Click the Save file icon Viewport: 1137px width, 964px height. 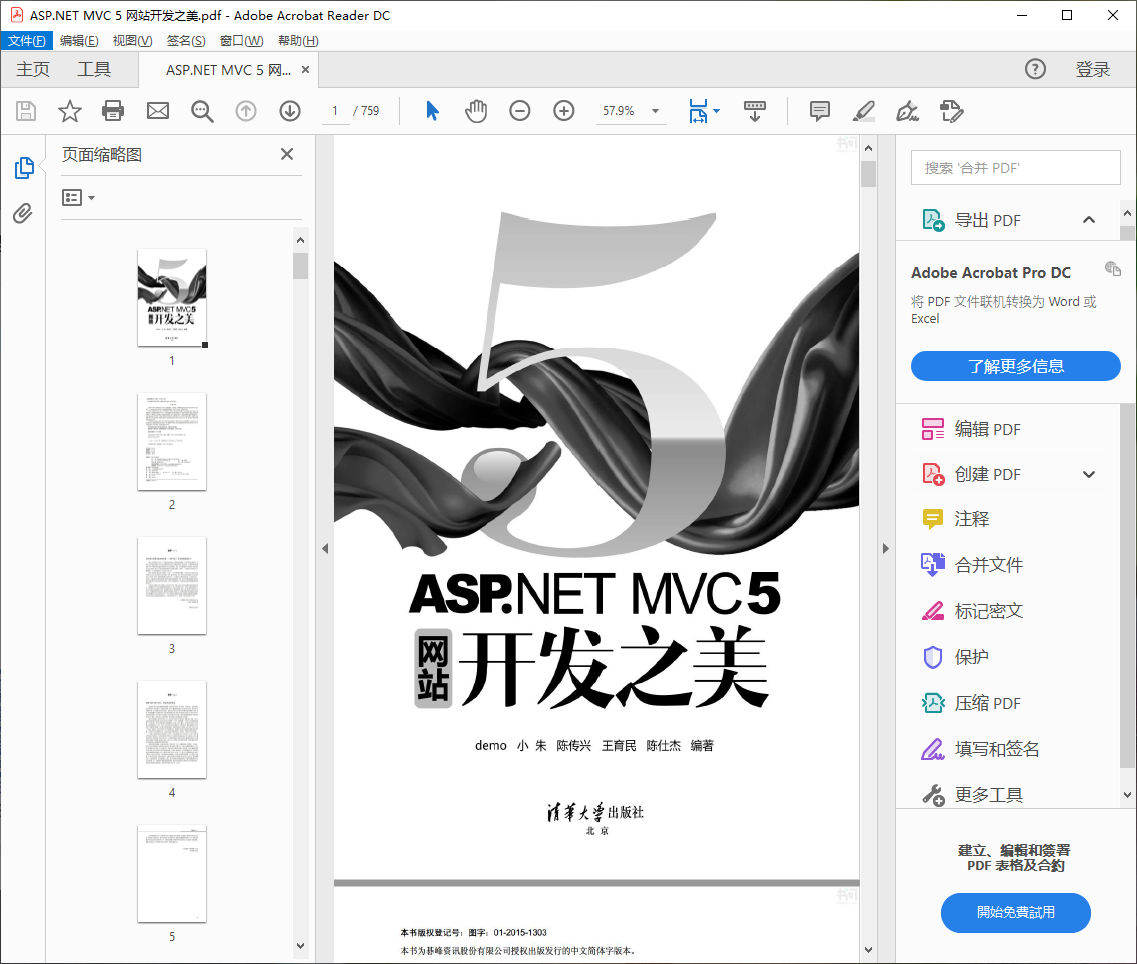point(26,111)
